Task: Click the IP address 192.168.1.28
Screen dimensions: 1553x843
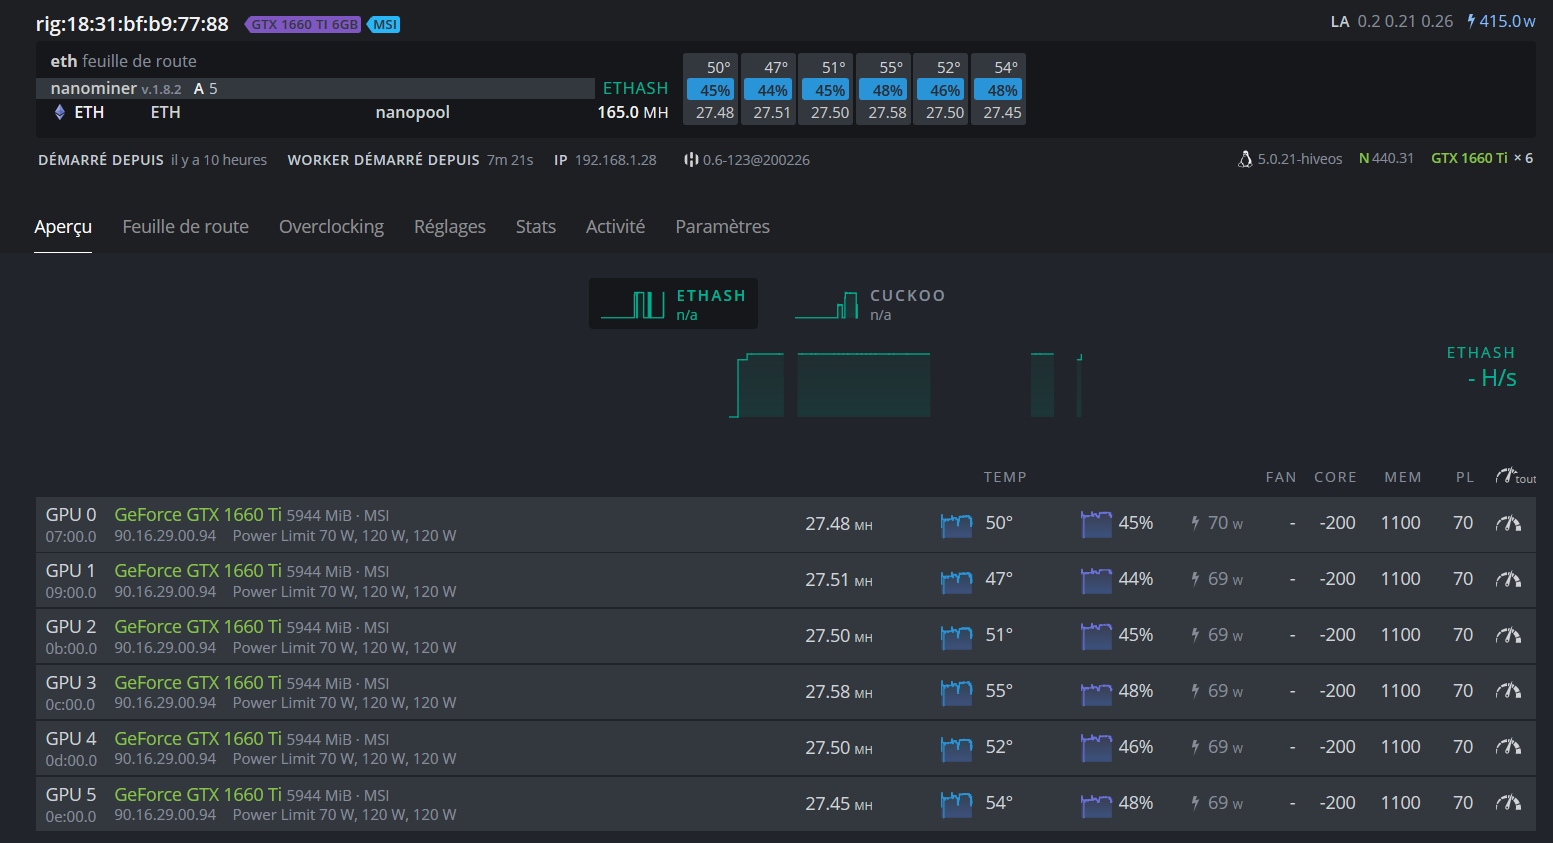Action: [x=615, y=160]
